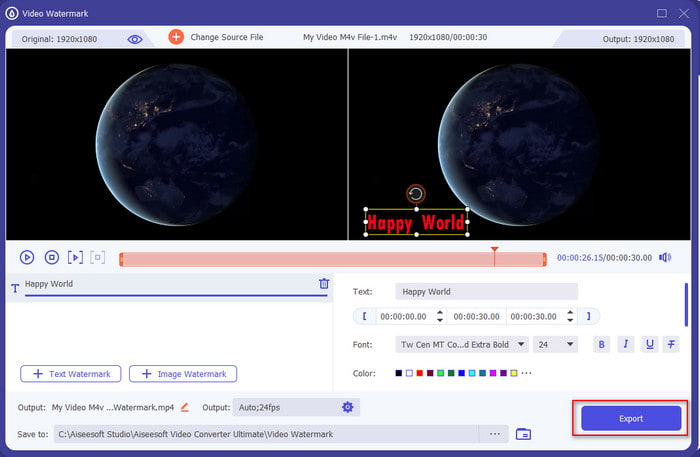Screen dimensions: 700x457
Task: Delete the Happy World watermark
Action: tap(323, 284)
